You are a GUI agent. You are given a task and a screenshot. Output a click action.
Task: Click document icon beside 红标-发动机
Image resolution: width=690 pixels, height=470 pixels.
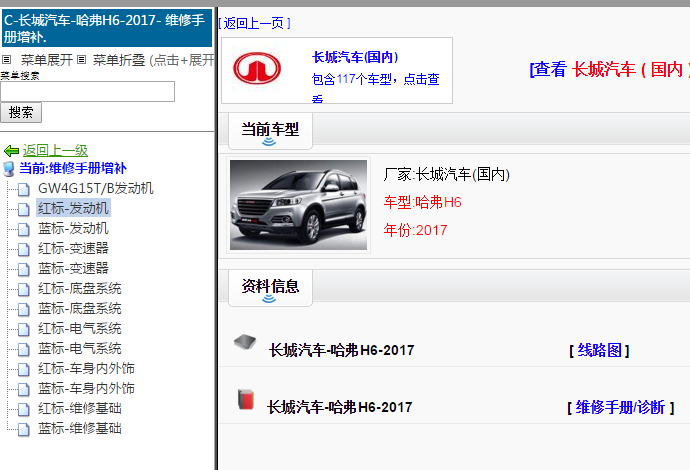(24, 209)
